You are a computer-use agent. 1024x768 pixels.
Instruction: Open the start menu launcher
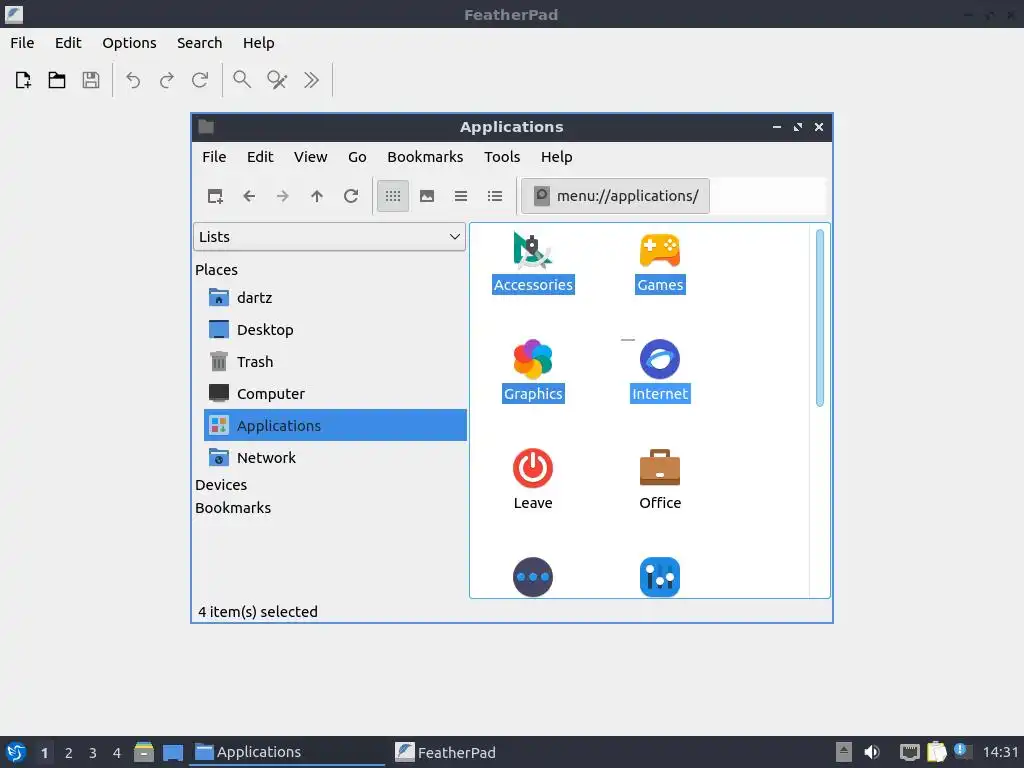point(16,752)
